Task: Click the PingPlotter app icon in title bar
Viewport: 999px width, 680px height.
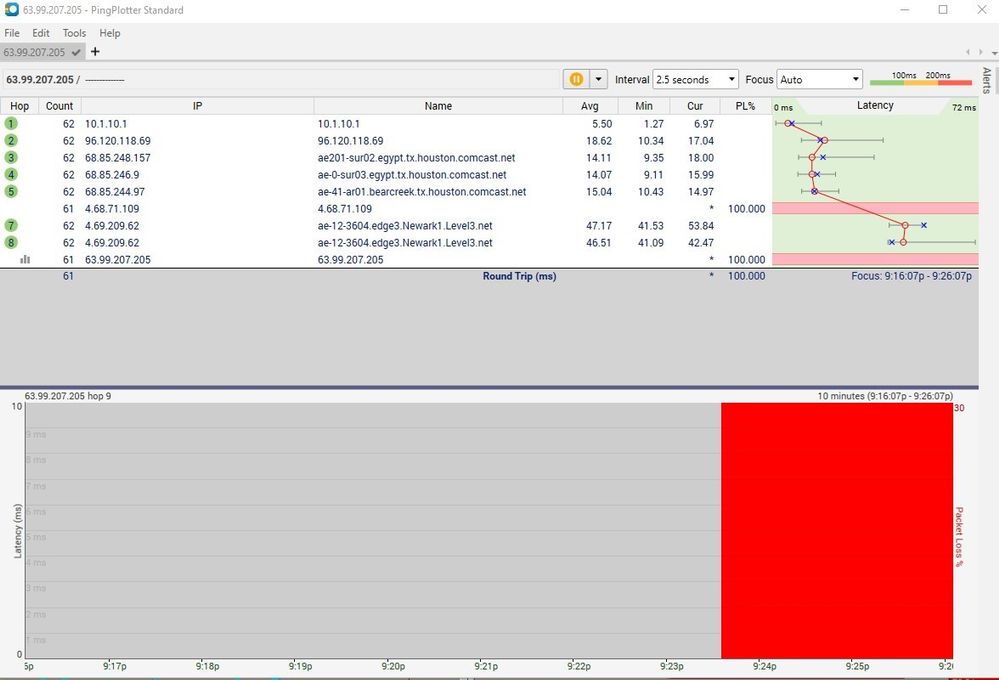Action: (x=10, y=10)
